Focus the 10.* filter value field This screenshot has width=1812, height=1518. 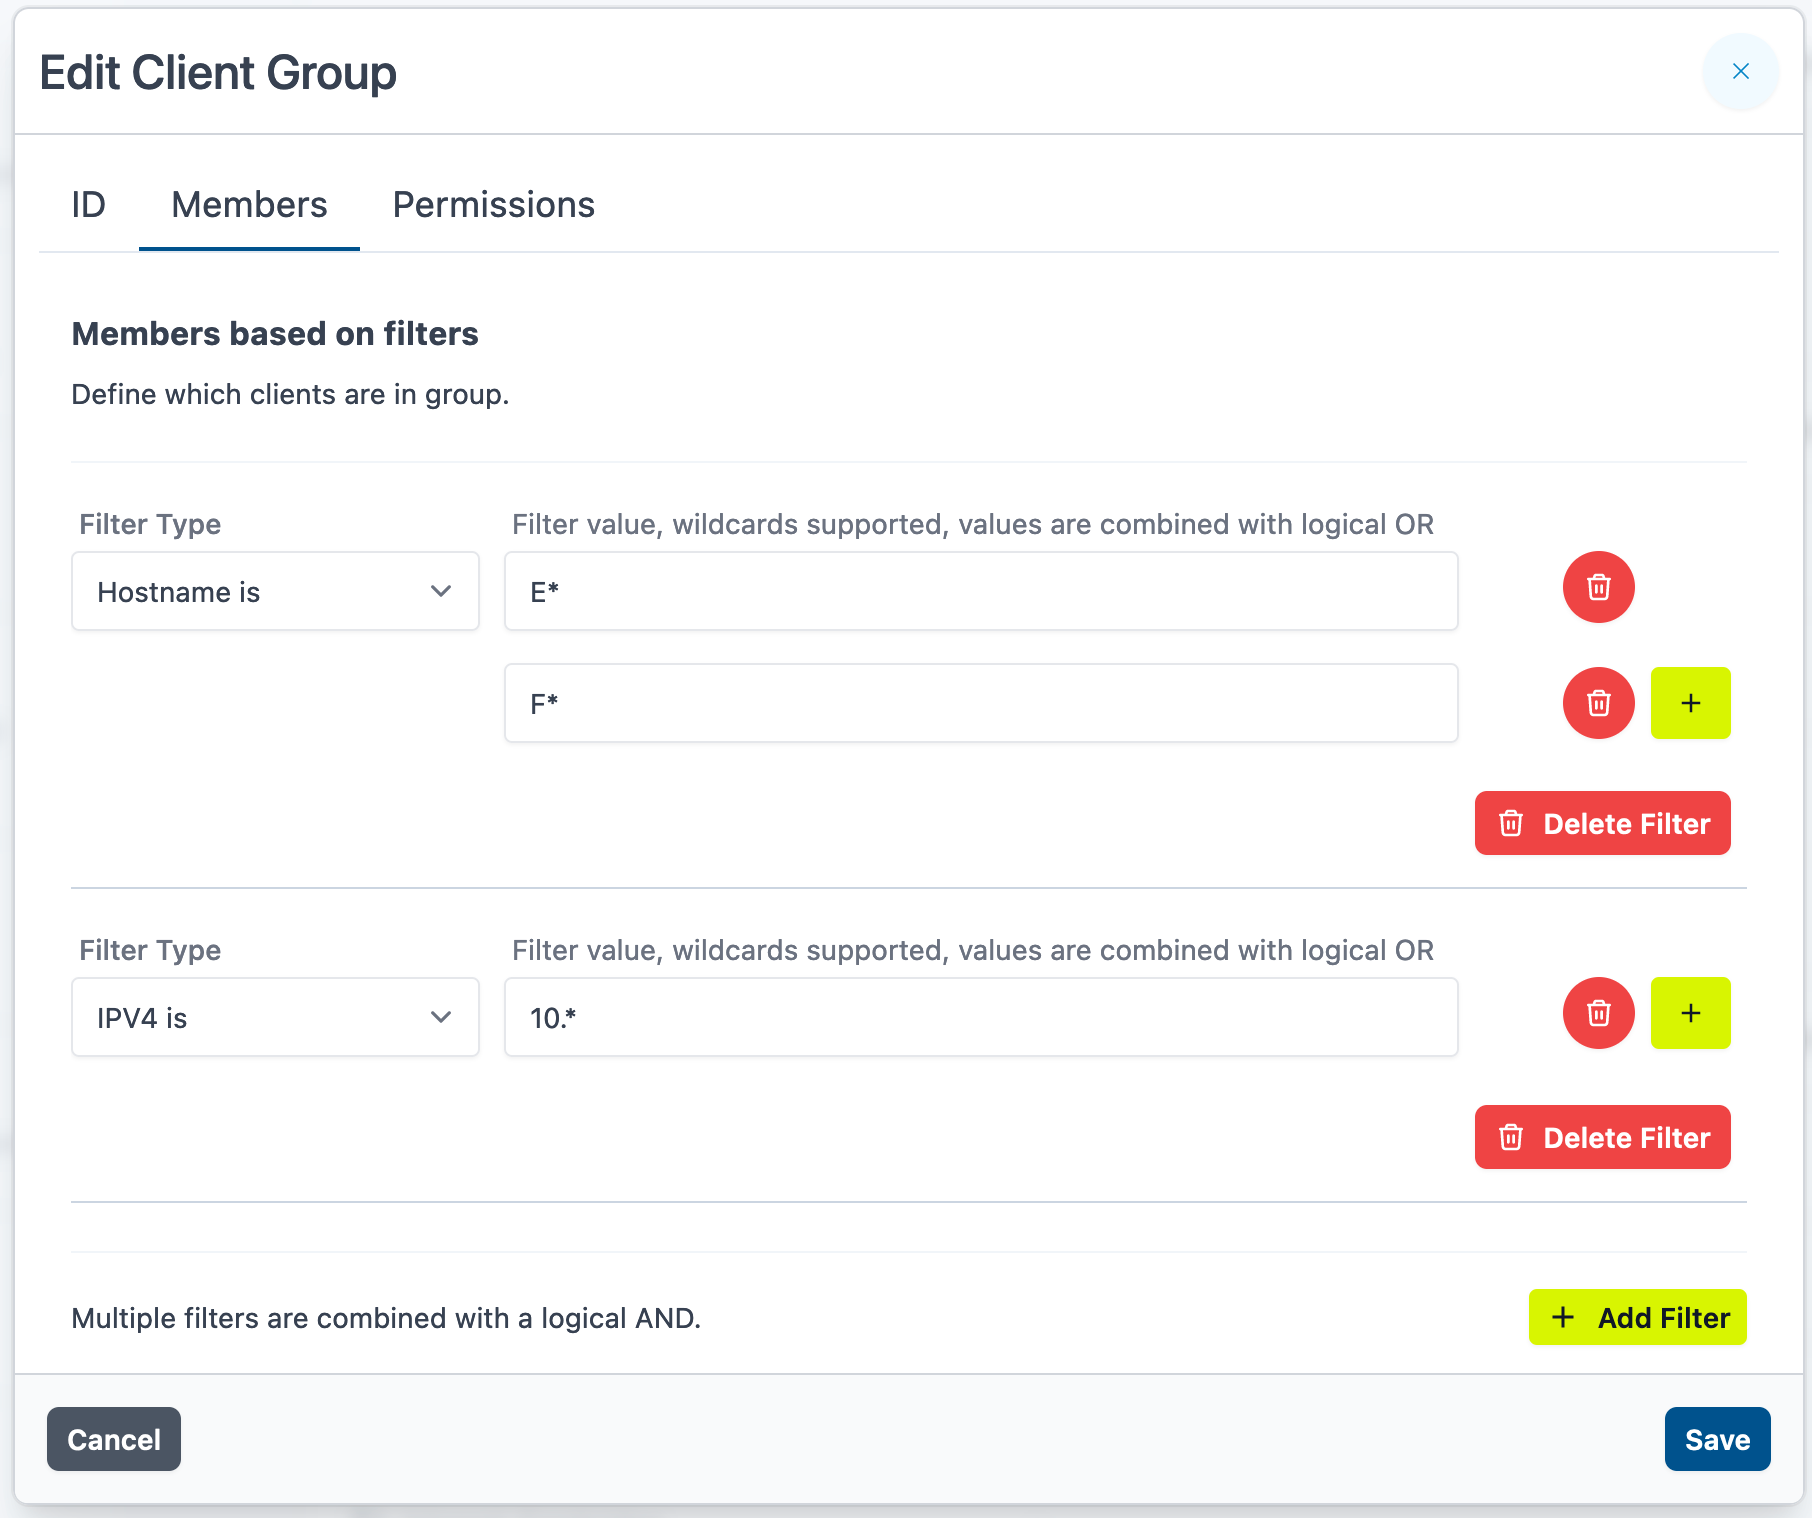tap(980, 1017)
